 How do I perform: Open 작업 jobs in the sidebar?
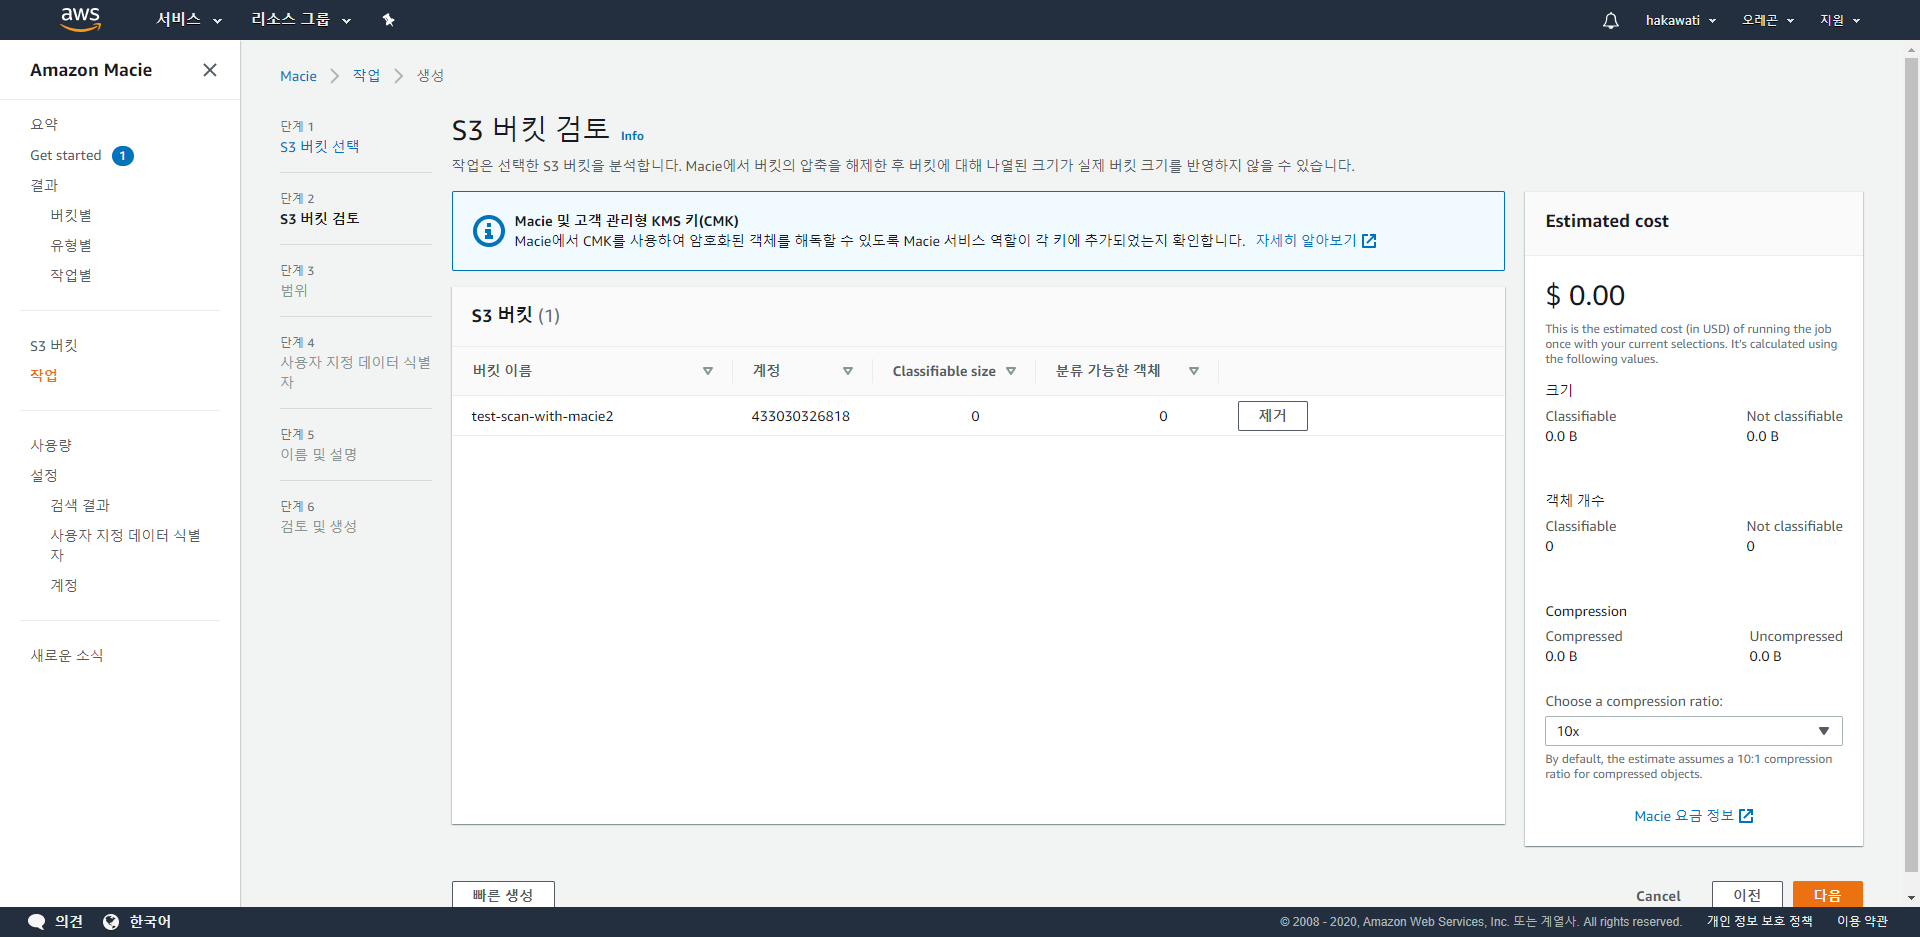[44, 375]
